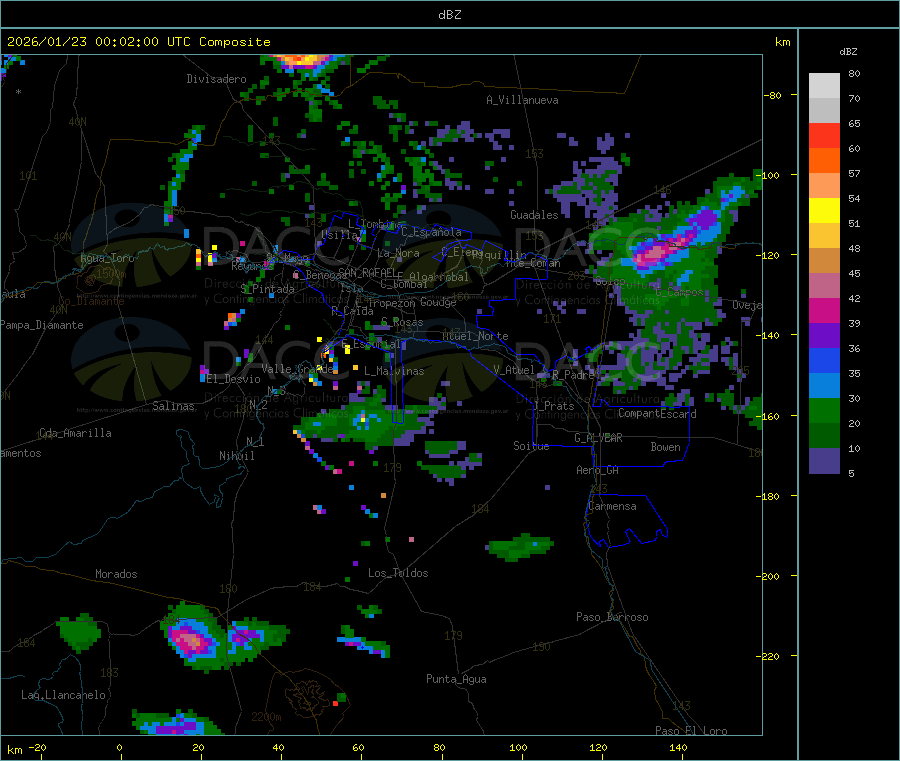Click the 100 km horizontal axis label
The height and width of the screenshot is (761, 900).
pos(518,747)
